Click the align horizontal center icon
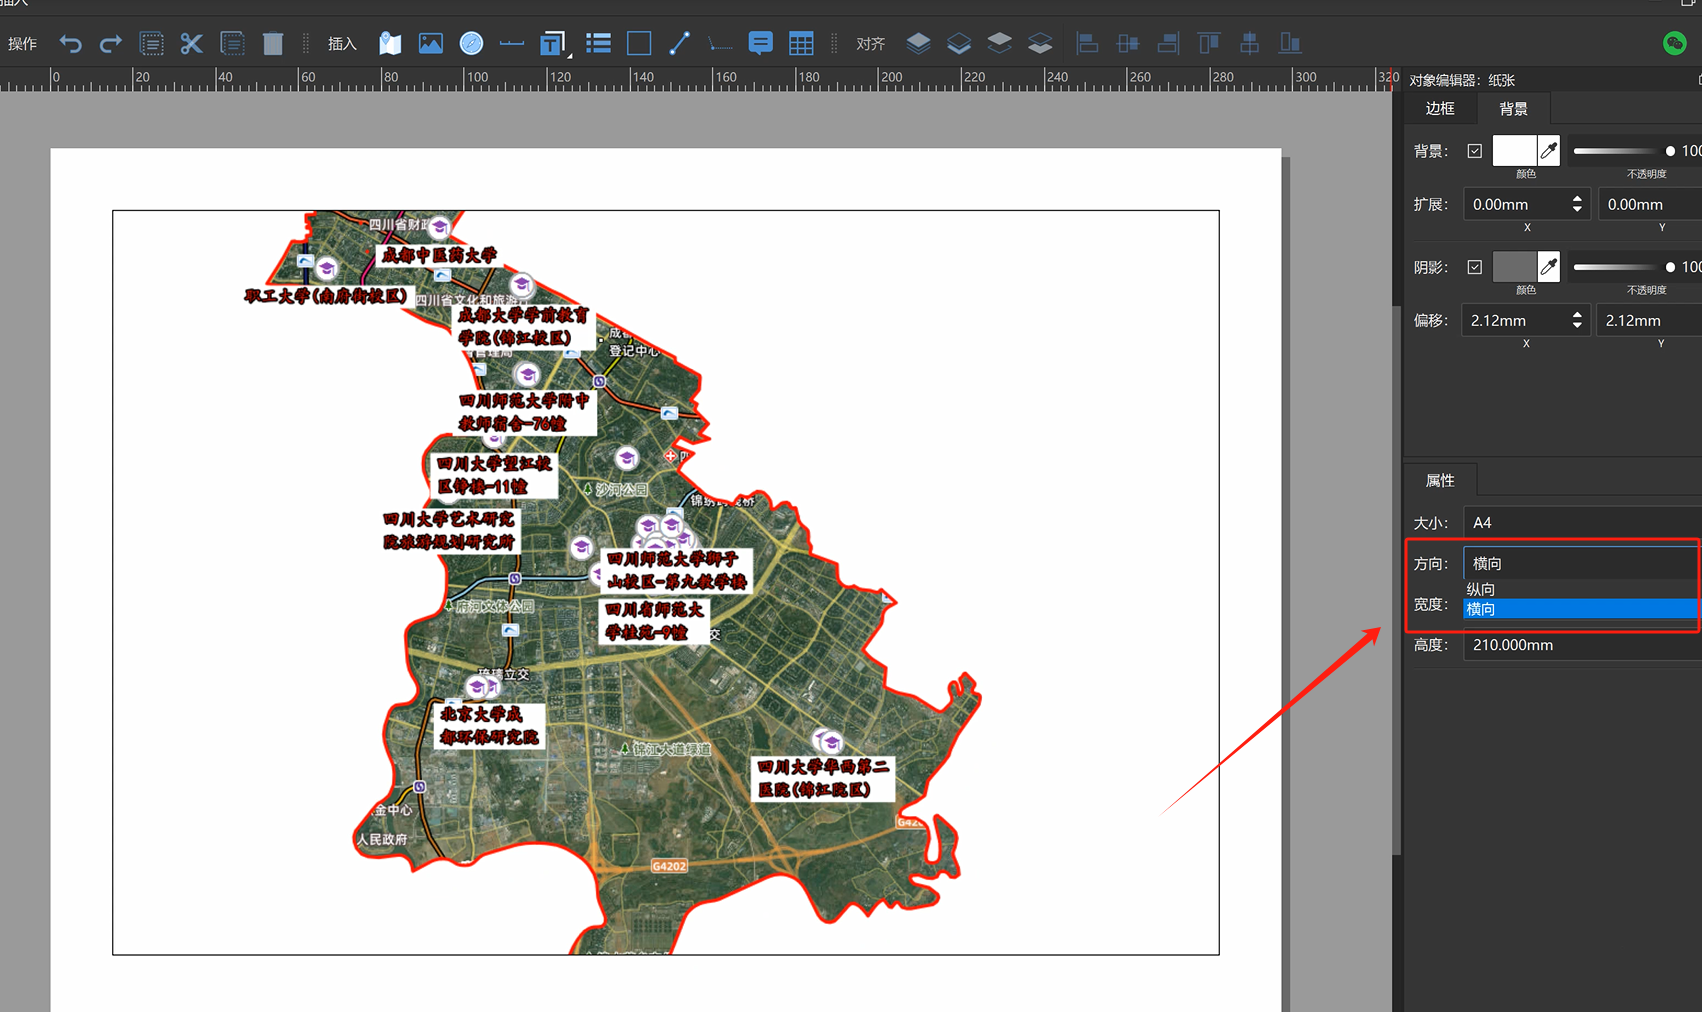Screen dimensions: 1702x1012 click(x=1128, y=43)
